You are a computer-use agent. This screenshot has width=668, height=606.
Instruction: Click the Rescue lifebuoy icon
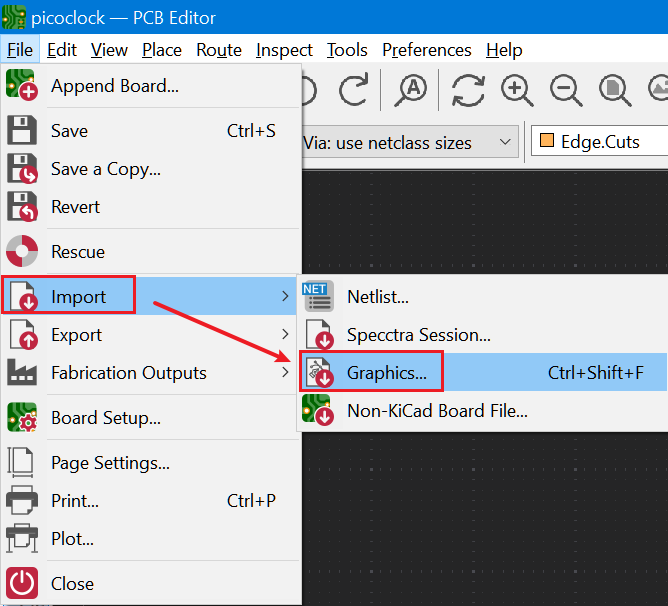pos(22,251)
